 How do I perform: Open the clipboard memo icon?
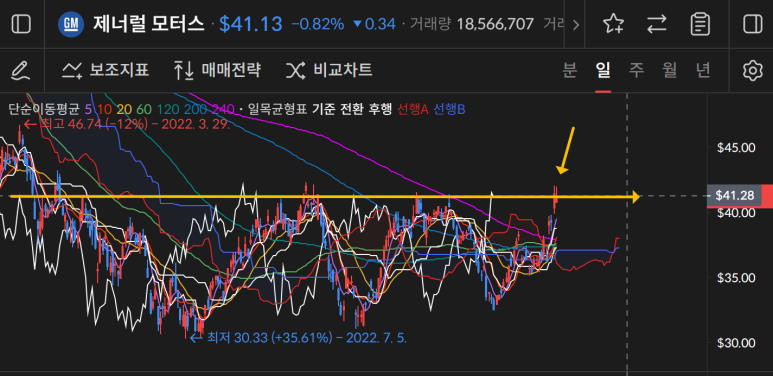point(700,24)
